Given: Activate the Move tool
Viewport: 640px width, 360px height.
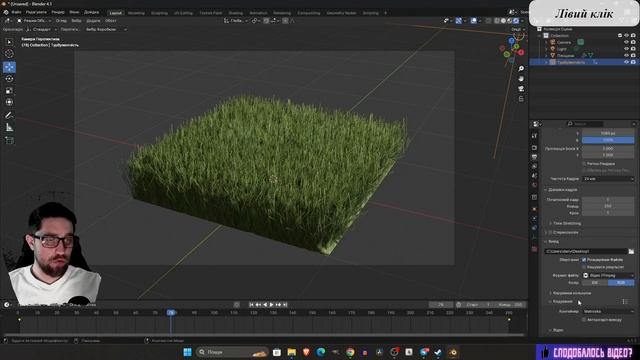Looking at the screenshot, I should (x=9, y=67).
